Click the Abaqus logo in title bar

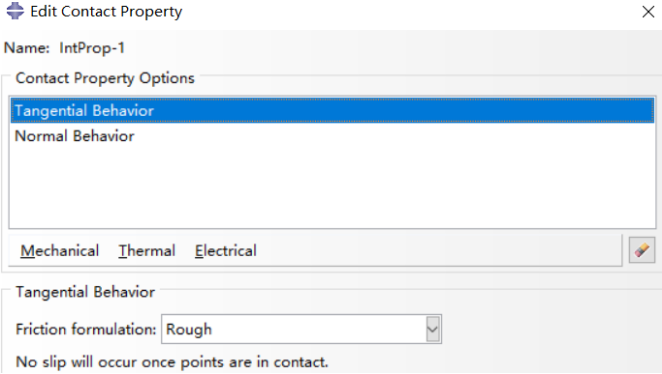point(15,11)
